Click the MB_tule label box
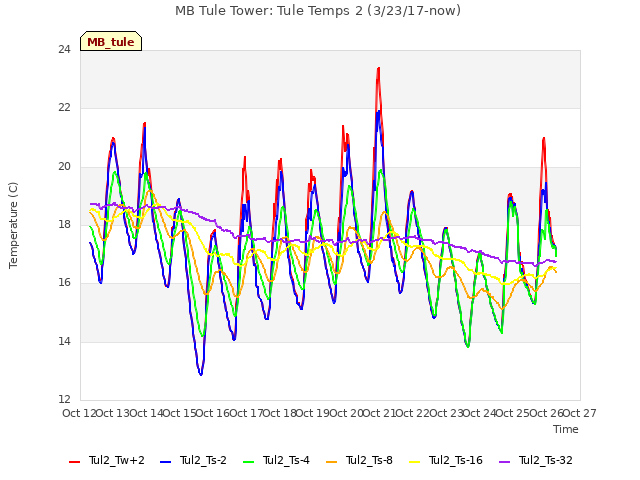640x480 pixels. [111, 41]
